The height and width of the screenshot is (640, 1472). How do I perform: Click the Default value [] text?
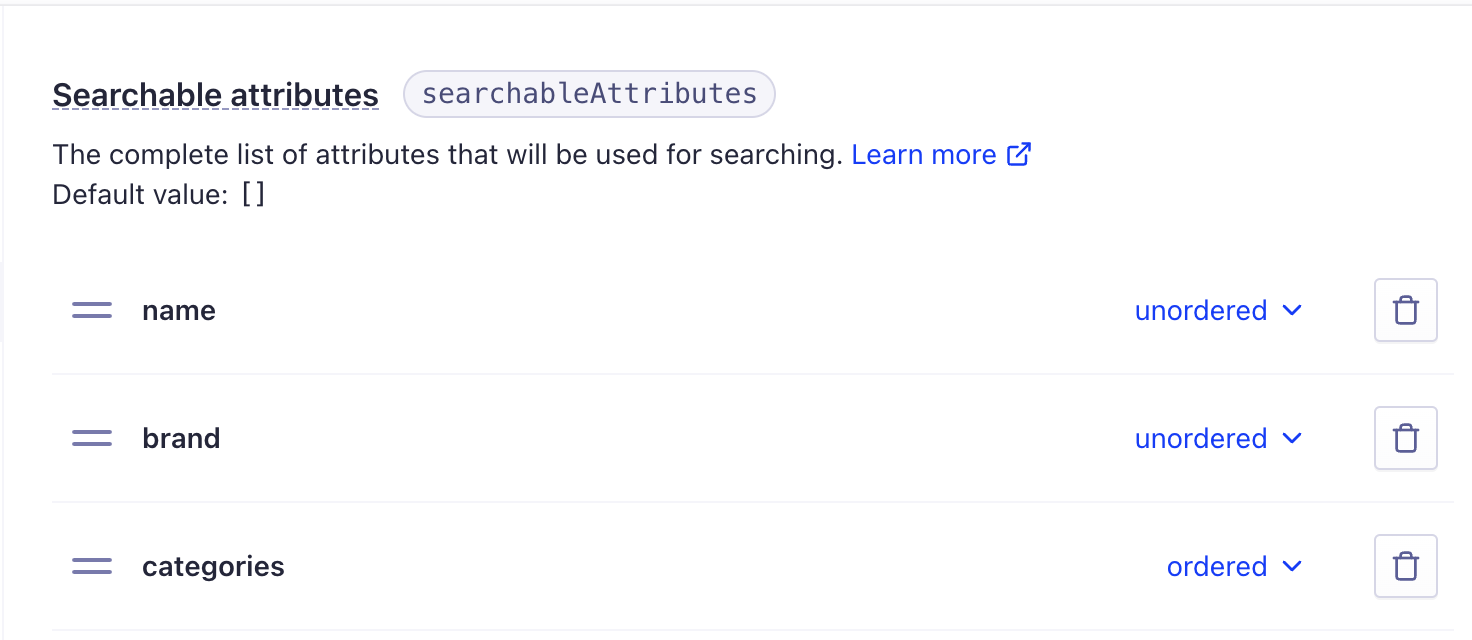159,194
